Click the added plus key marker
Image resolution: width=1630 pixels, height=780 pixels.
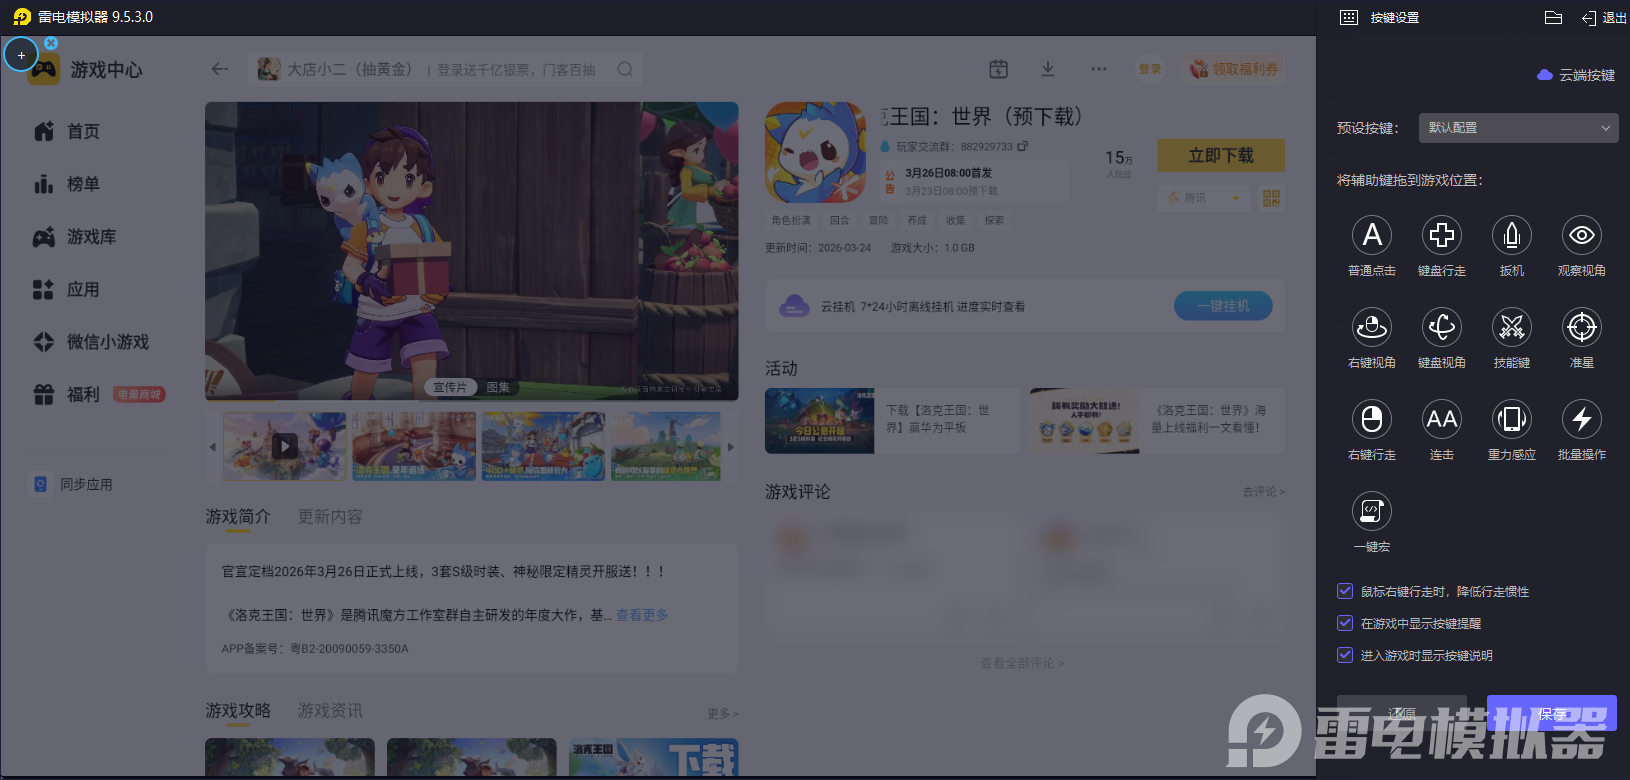(x=21, y=55)
